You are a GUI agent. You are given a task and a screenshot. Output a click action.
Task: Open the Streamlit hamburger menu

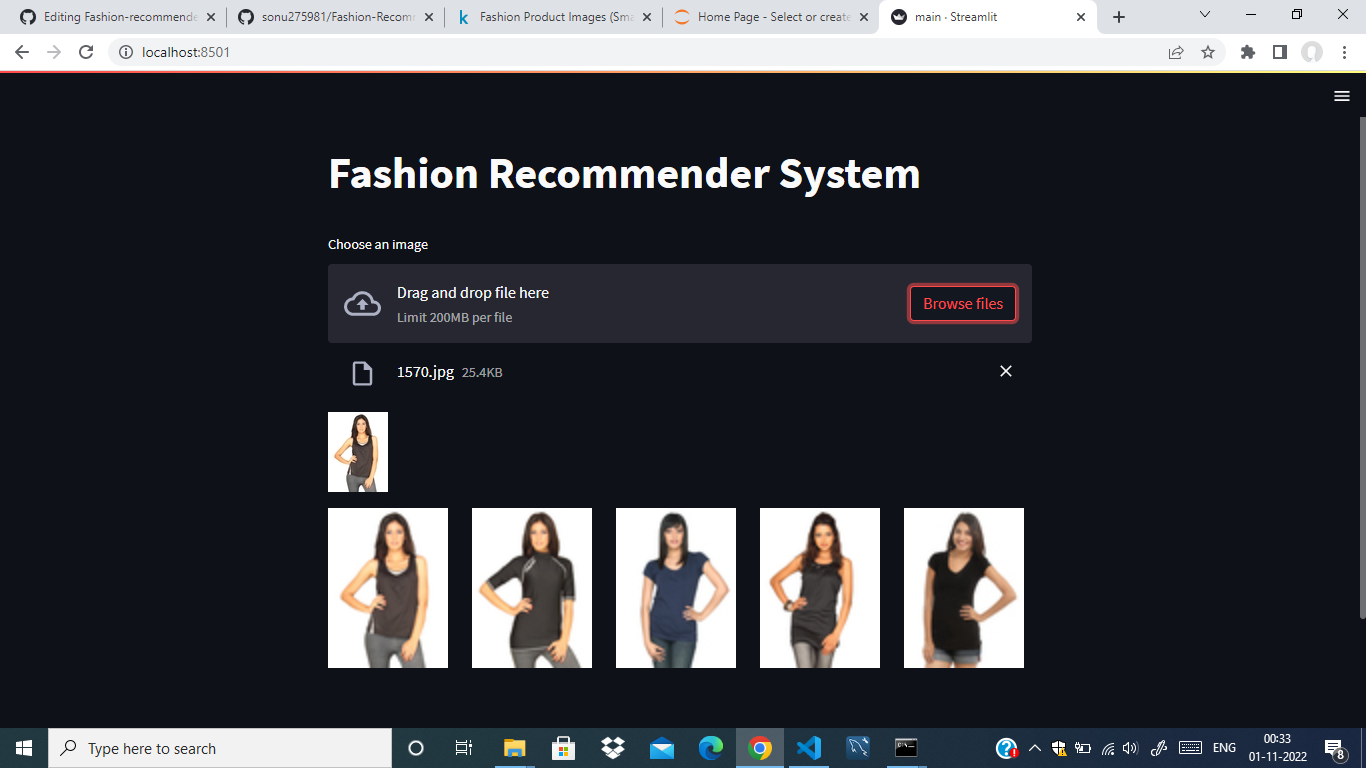(x=1341, y=96)
